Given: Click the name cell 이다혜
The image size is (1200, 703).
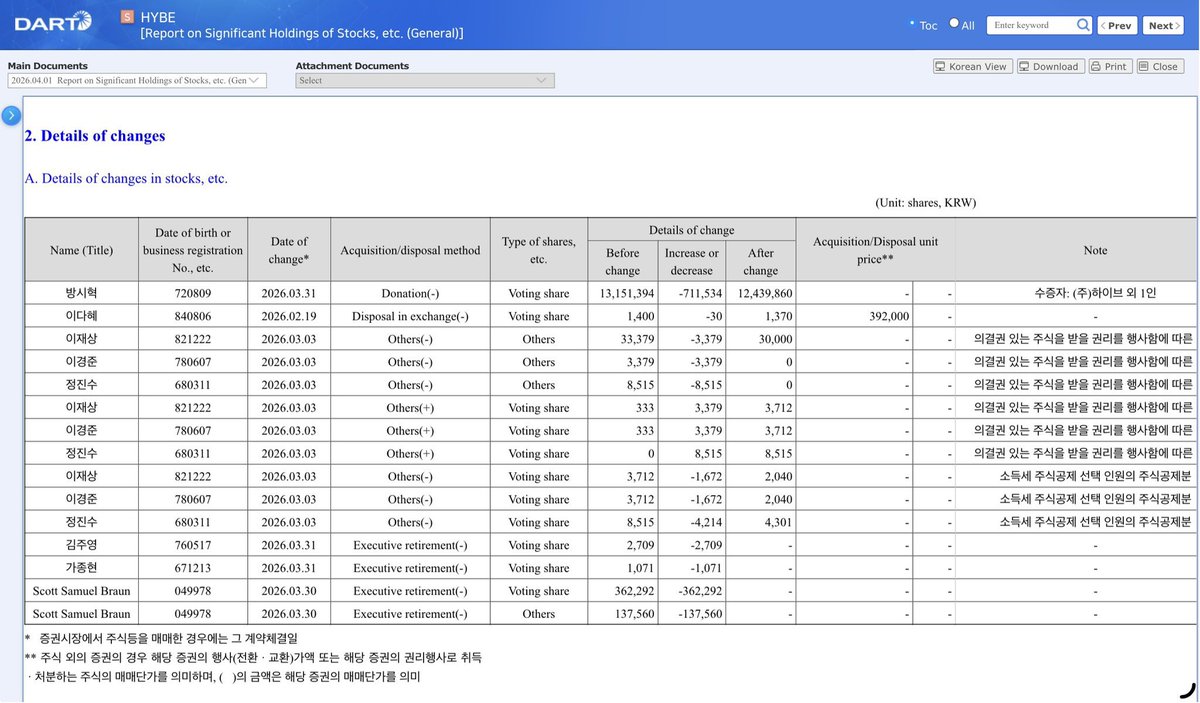Looking at the screenshot, I should coord(81,316).
